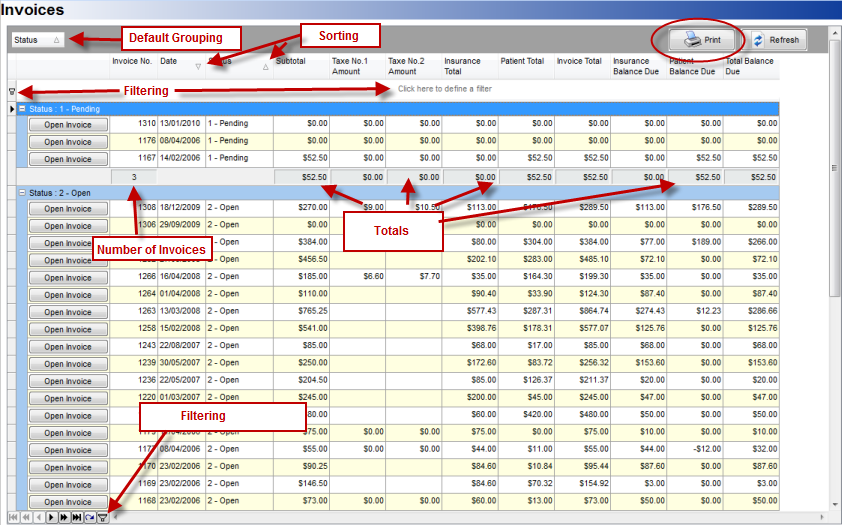Image resolution: width=842 pixels, height=525 pixels.
Task: Click the Pending group invoice count 3
Action: click(x=134, y=177)
